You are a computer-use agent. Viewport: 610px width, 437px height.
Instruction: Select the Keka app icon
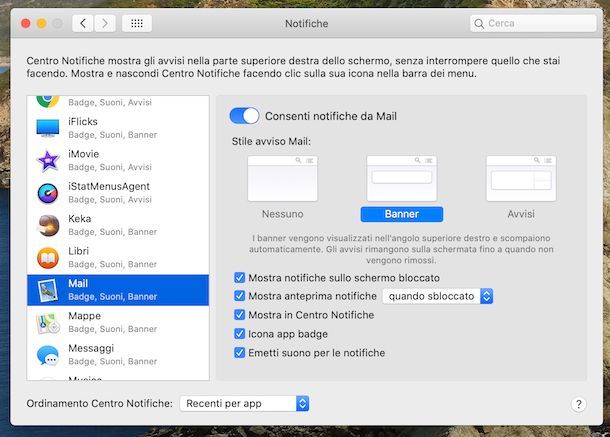[x=48, y=225]
